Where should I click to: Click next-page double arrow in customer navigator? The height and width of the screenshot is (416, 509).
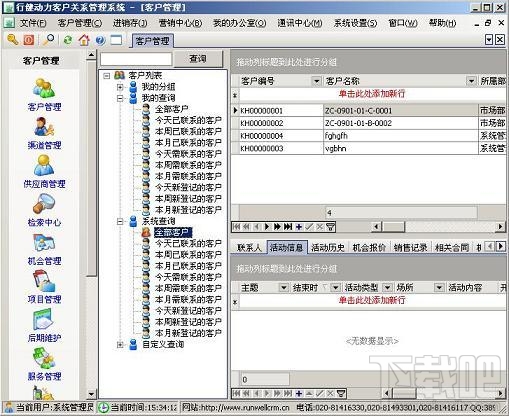(x=277, y=227)
